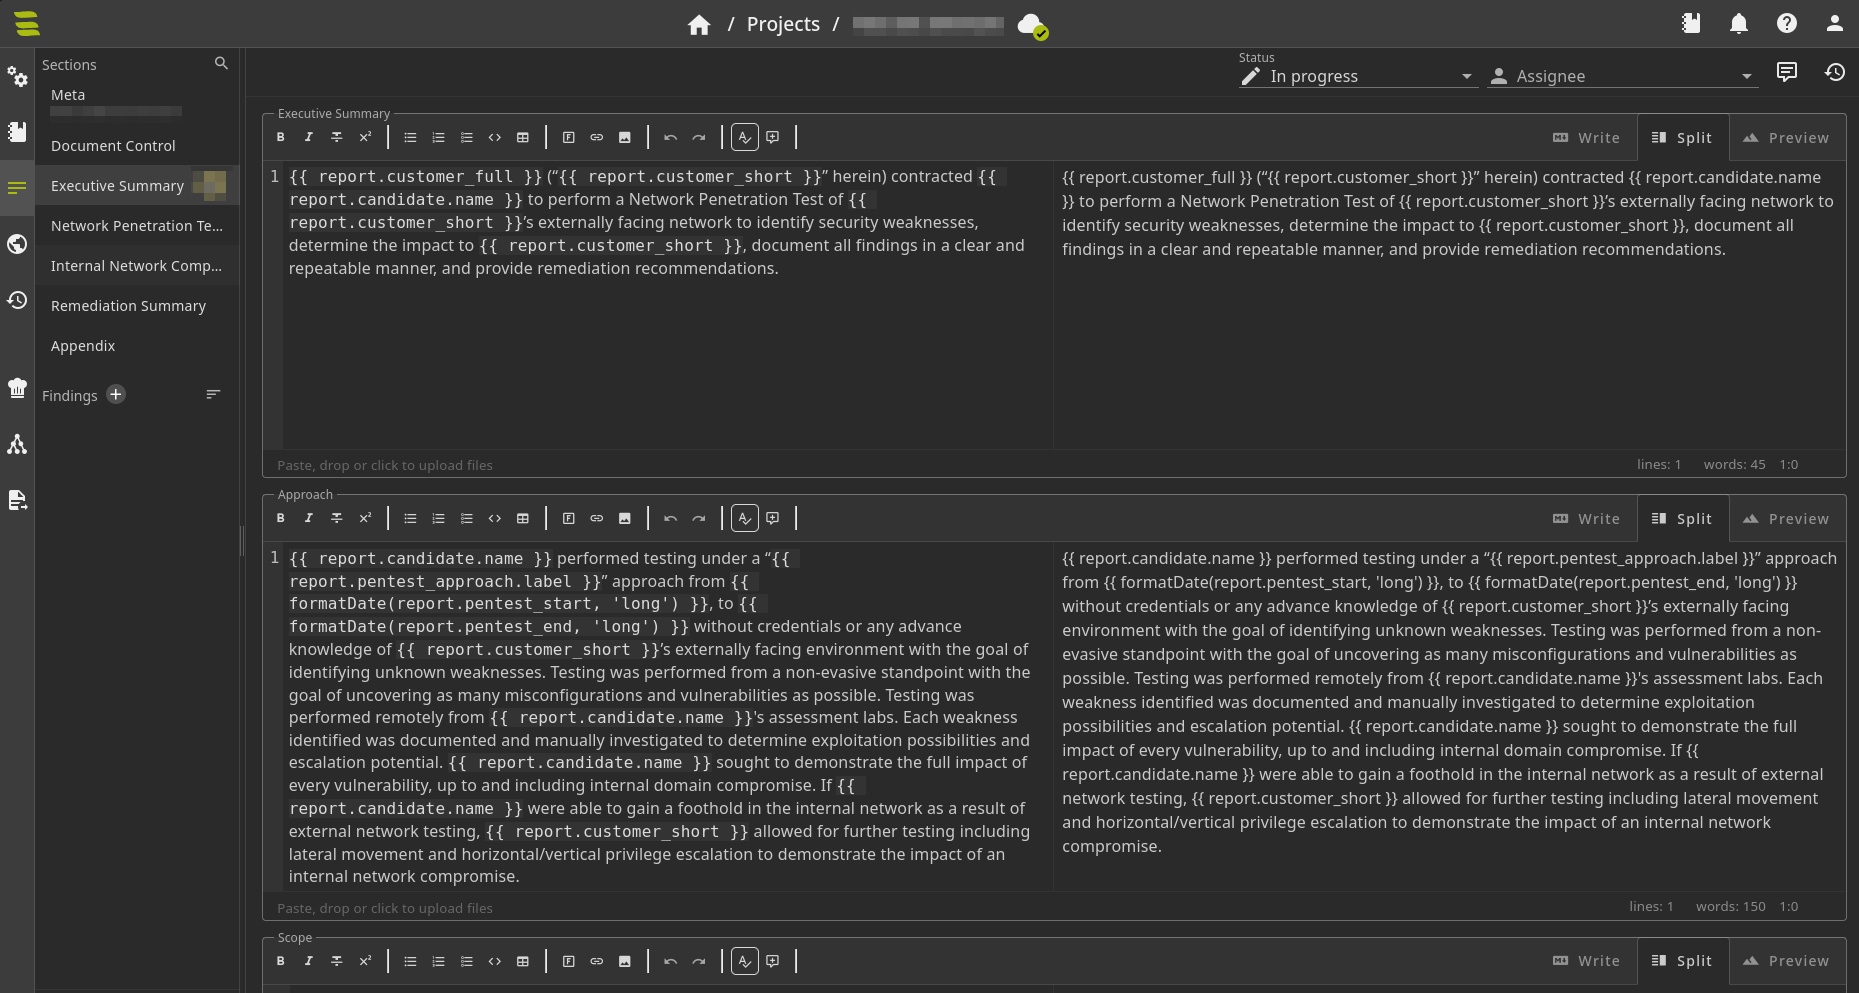Open the help menu

click(x=1787, y=23)
